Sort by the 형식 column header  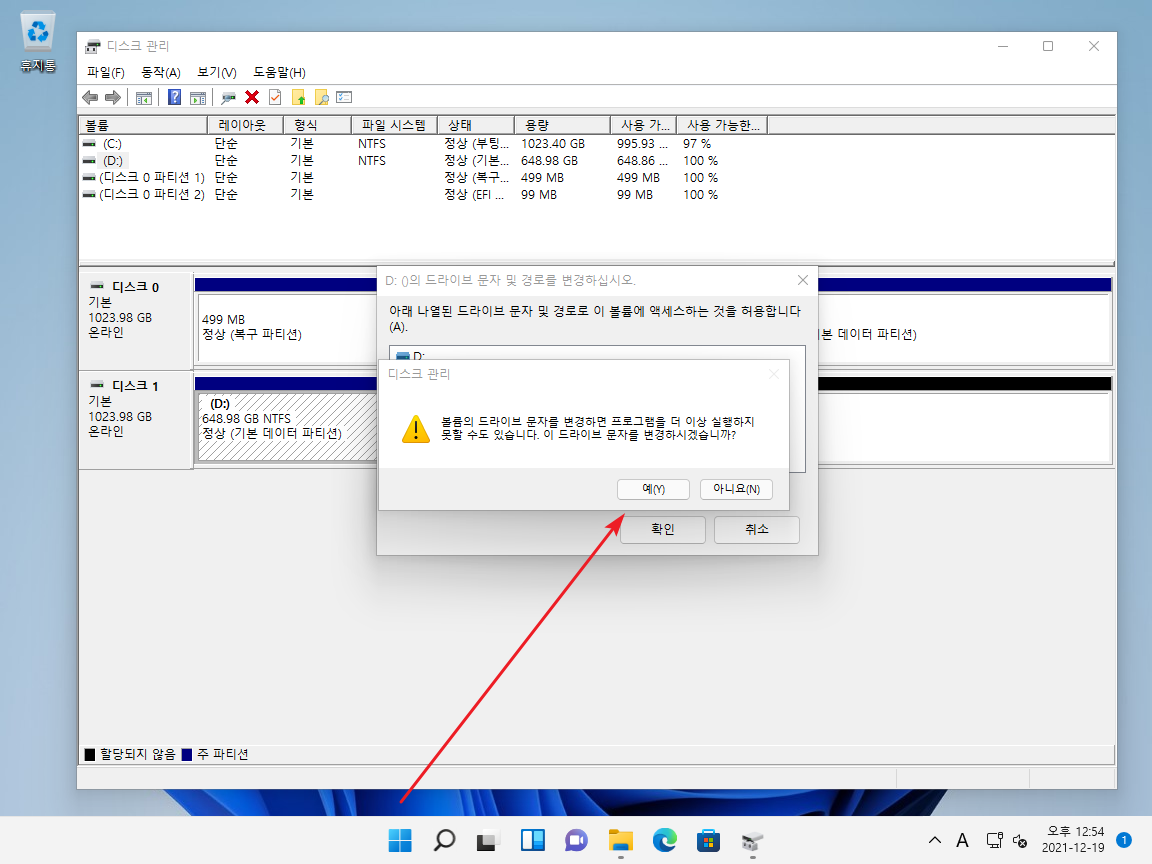[x=317, y=125]
